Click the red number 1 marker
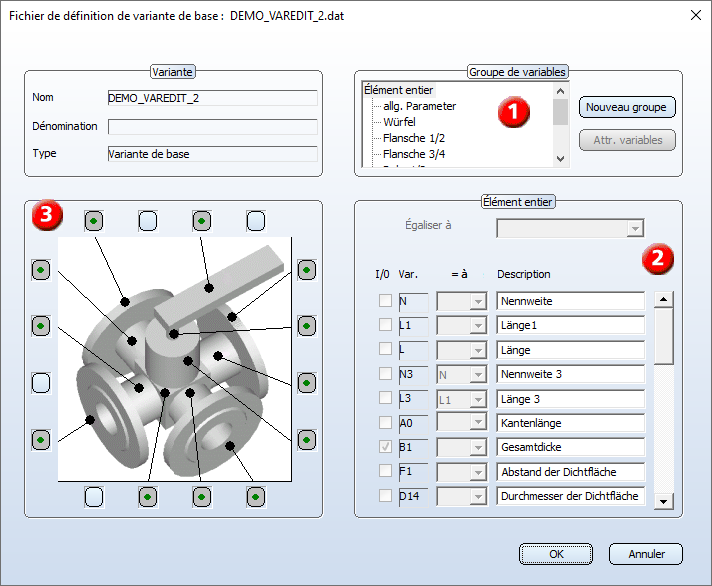The image size is (712, 586). coord(514,113)
